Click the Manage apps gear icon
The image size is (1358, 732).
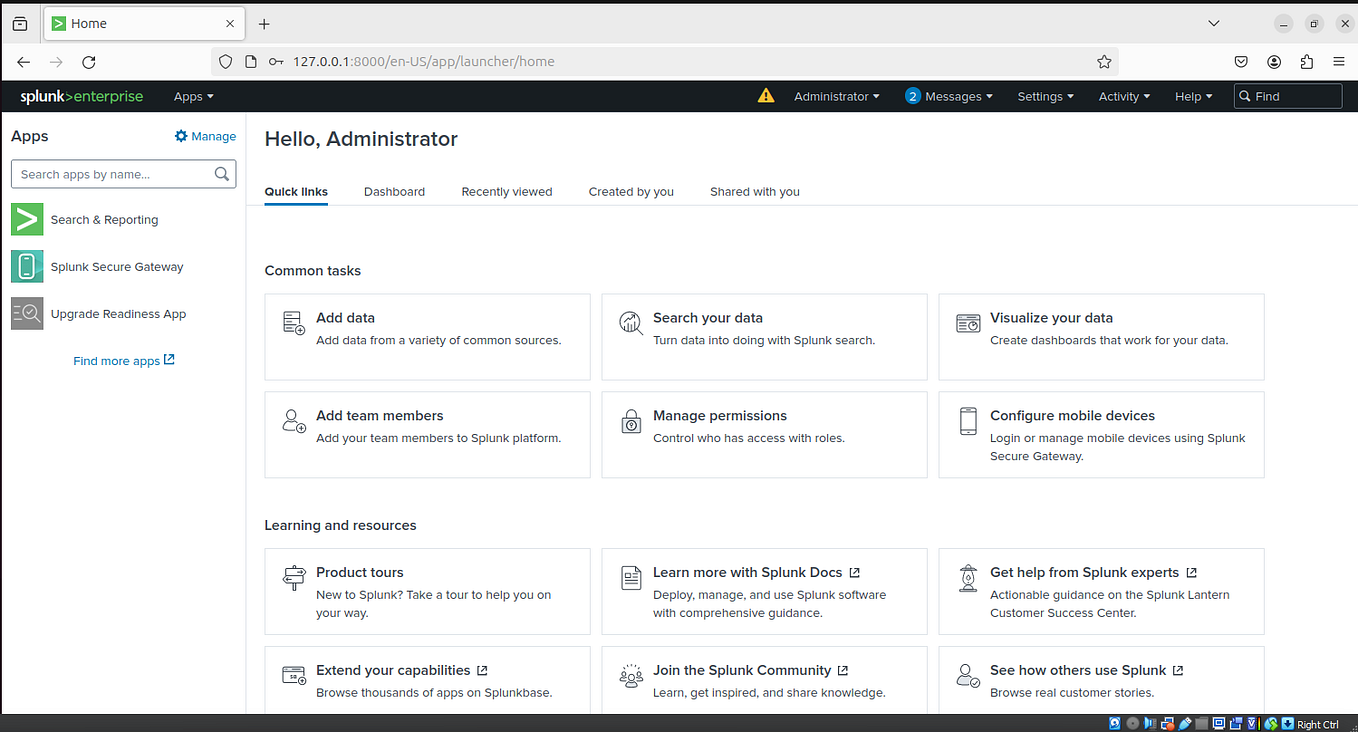pyautogui.click(x=181, y=136)
